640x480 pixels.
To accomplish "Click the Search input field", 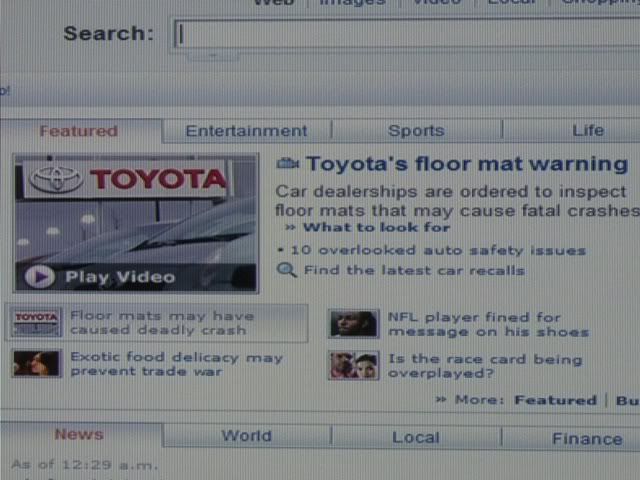I will [407, 34].
